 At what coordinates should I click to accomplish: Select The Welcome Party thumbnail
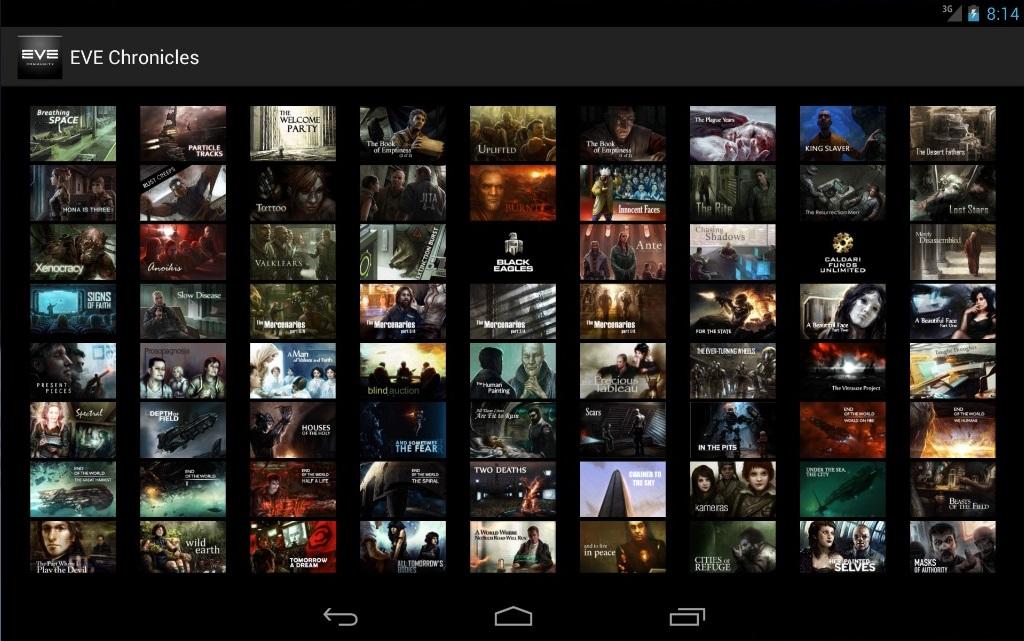point(293,134)
